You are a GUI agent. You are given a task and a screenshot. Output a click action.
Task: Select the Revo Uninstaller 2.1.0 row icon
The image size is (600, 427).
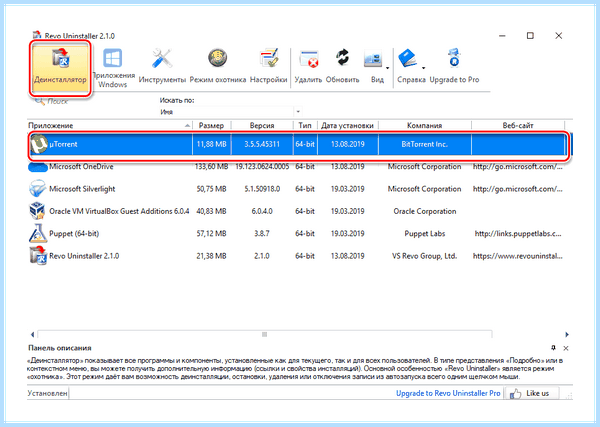(38, 256)
